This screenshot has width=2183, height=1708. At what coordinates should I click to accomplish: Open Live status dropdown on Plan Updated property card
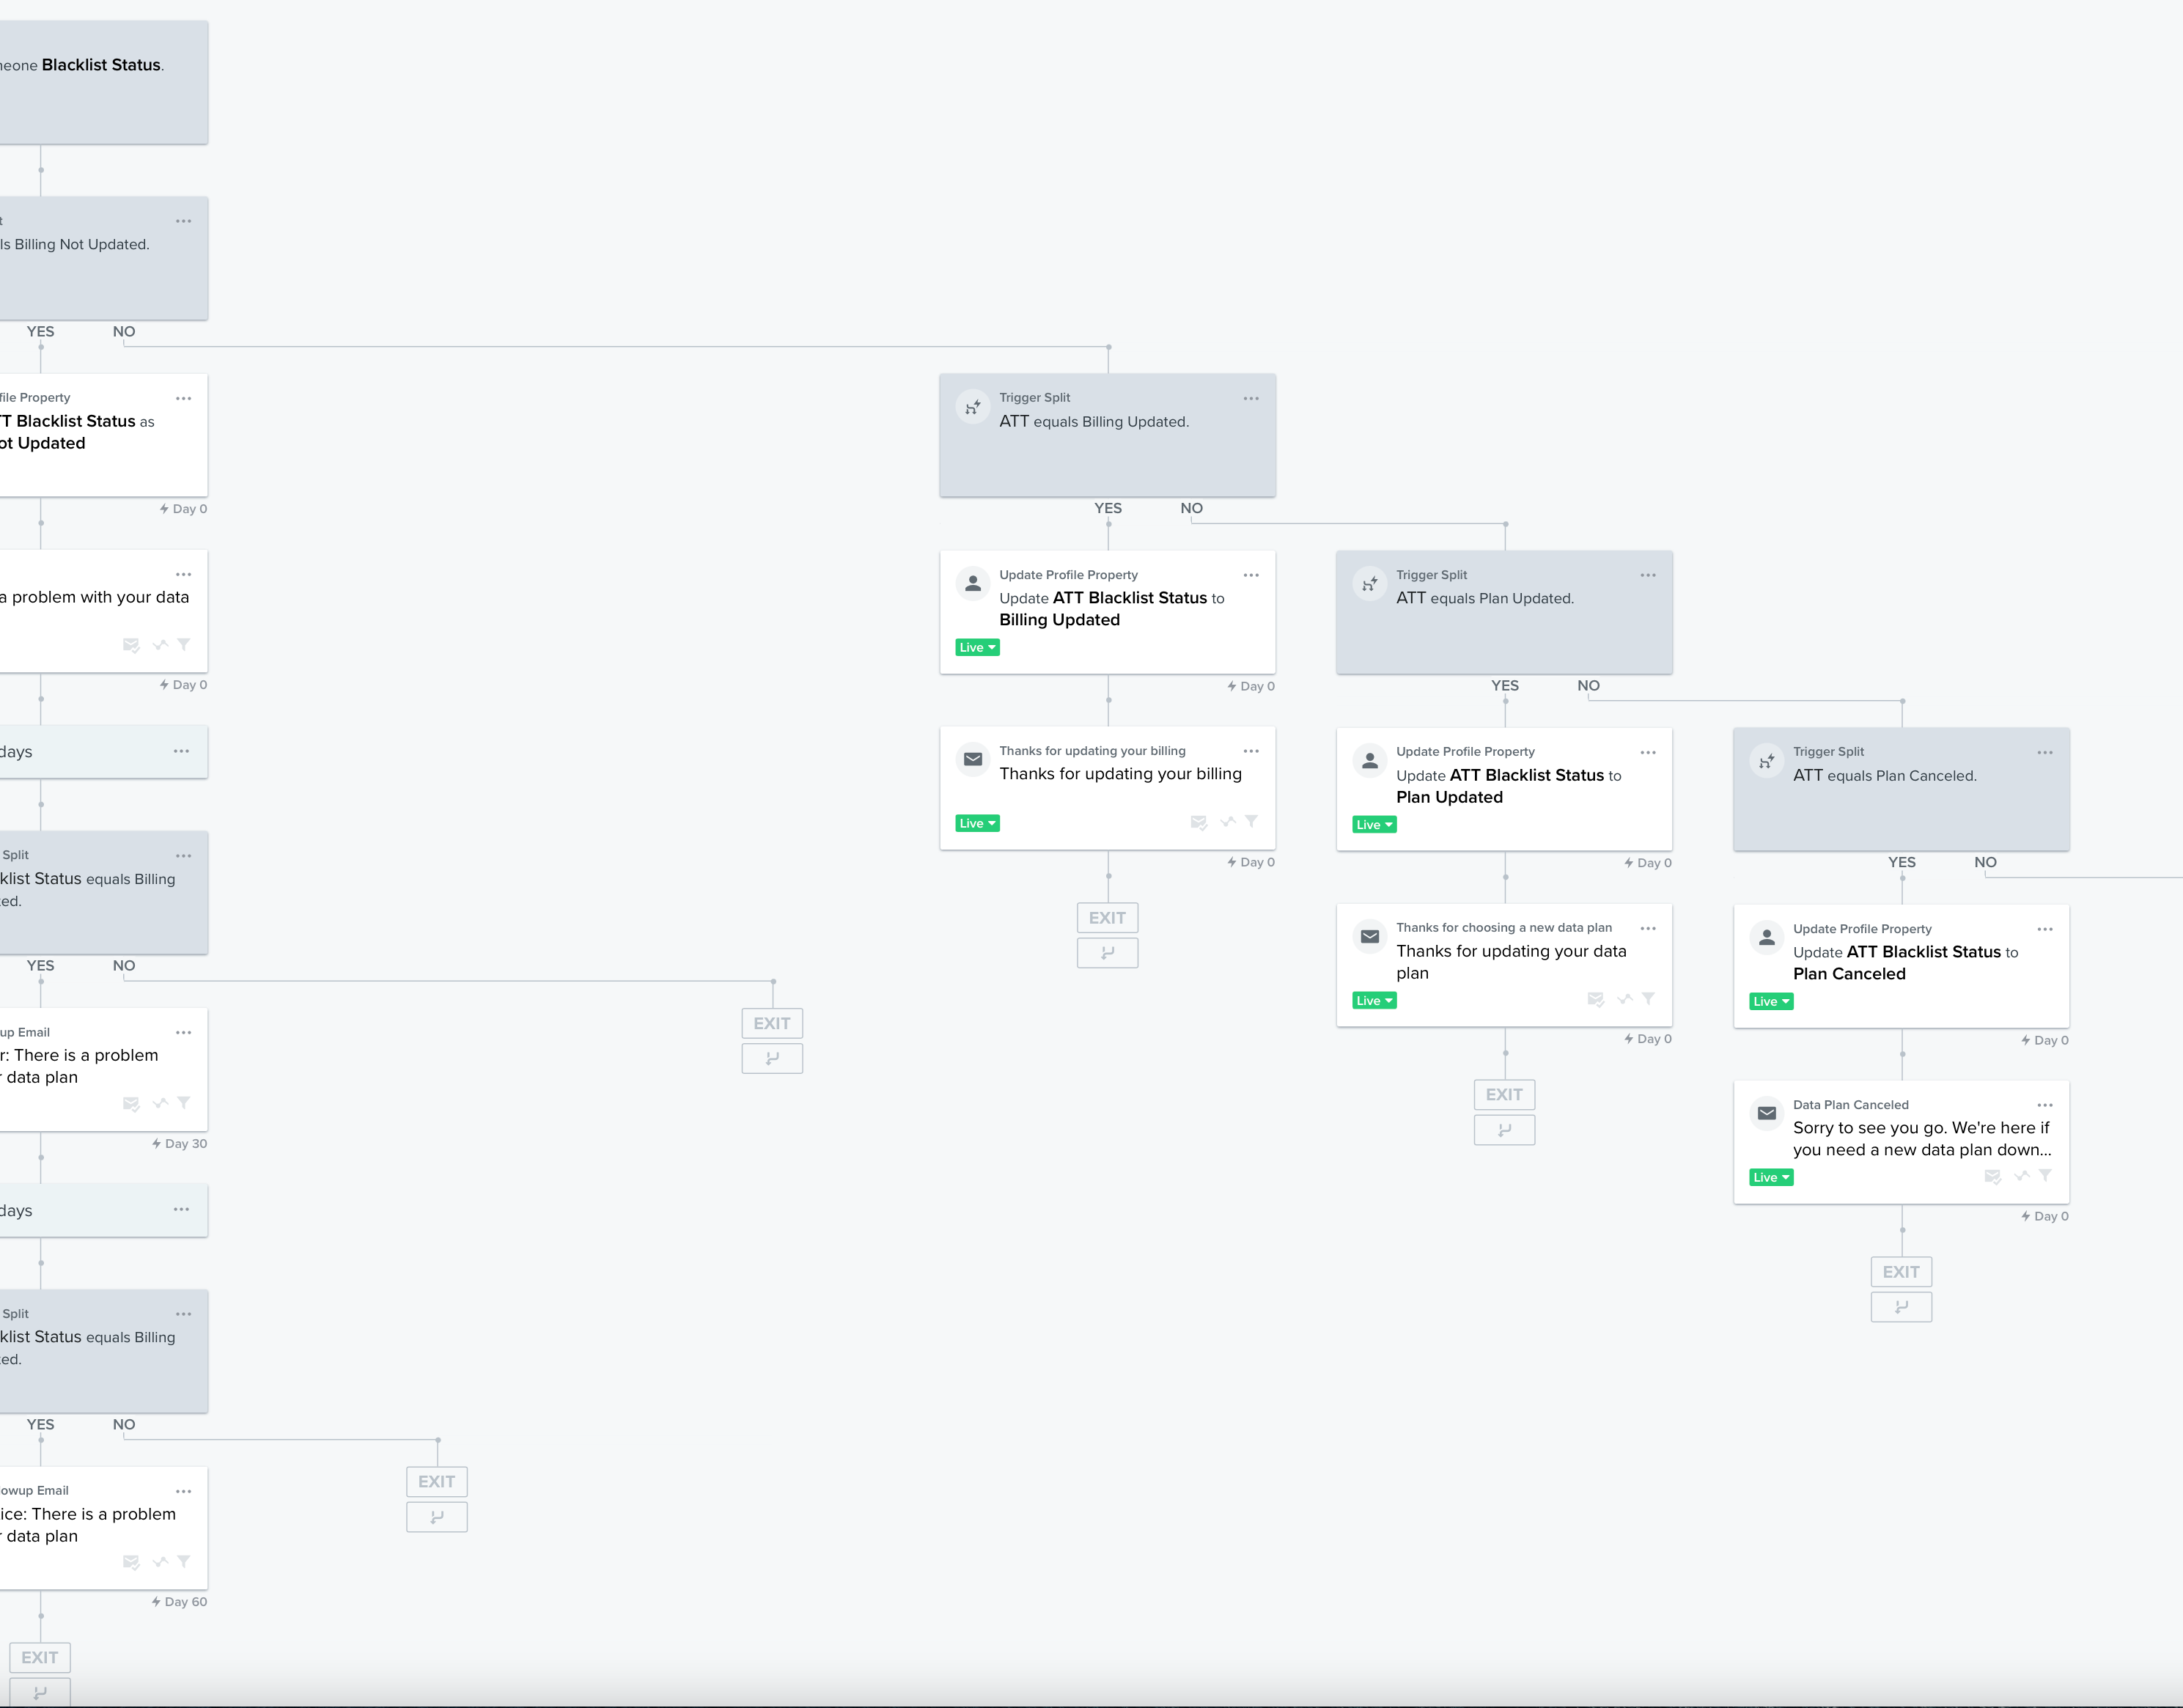pyautogui.click(x=1374, y=825)
